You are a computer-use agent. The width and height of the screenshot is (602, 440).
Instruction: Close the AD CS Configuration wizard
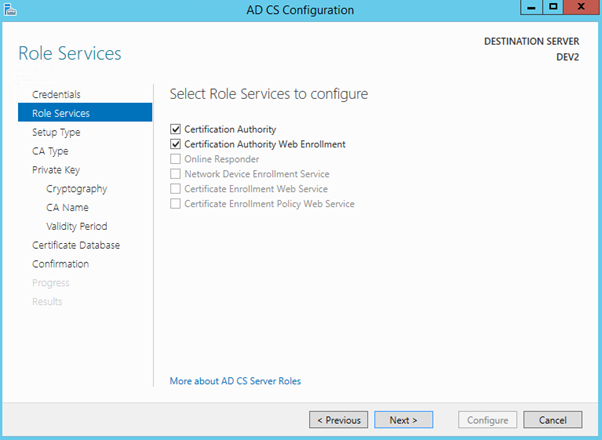pyautogui.click(x=579, y=8)
